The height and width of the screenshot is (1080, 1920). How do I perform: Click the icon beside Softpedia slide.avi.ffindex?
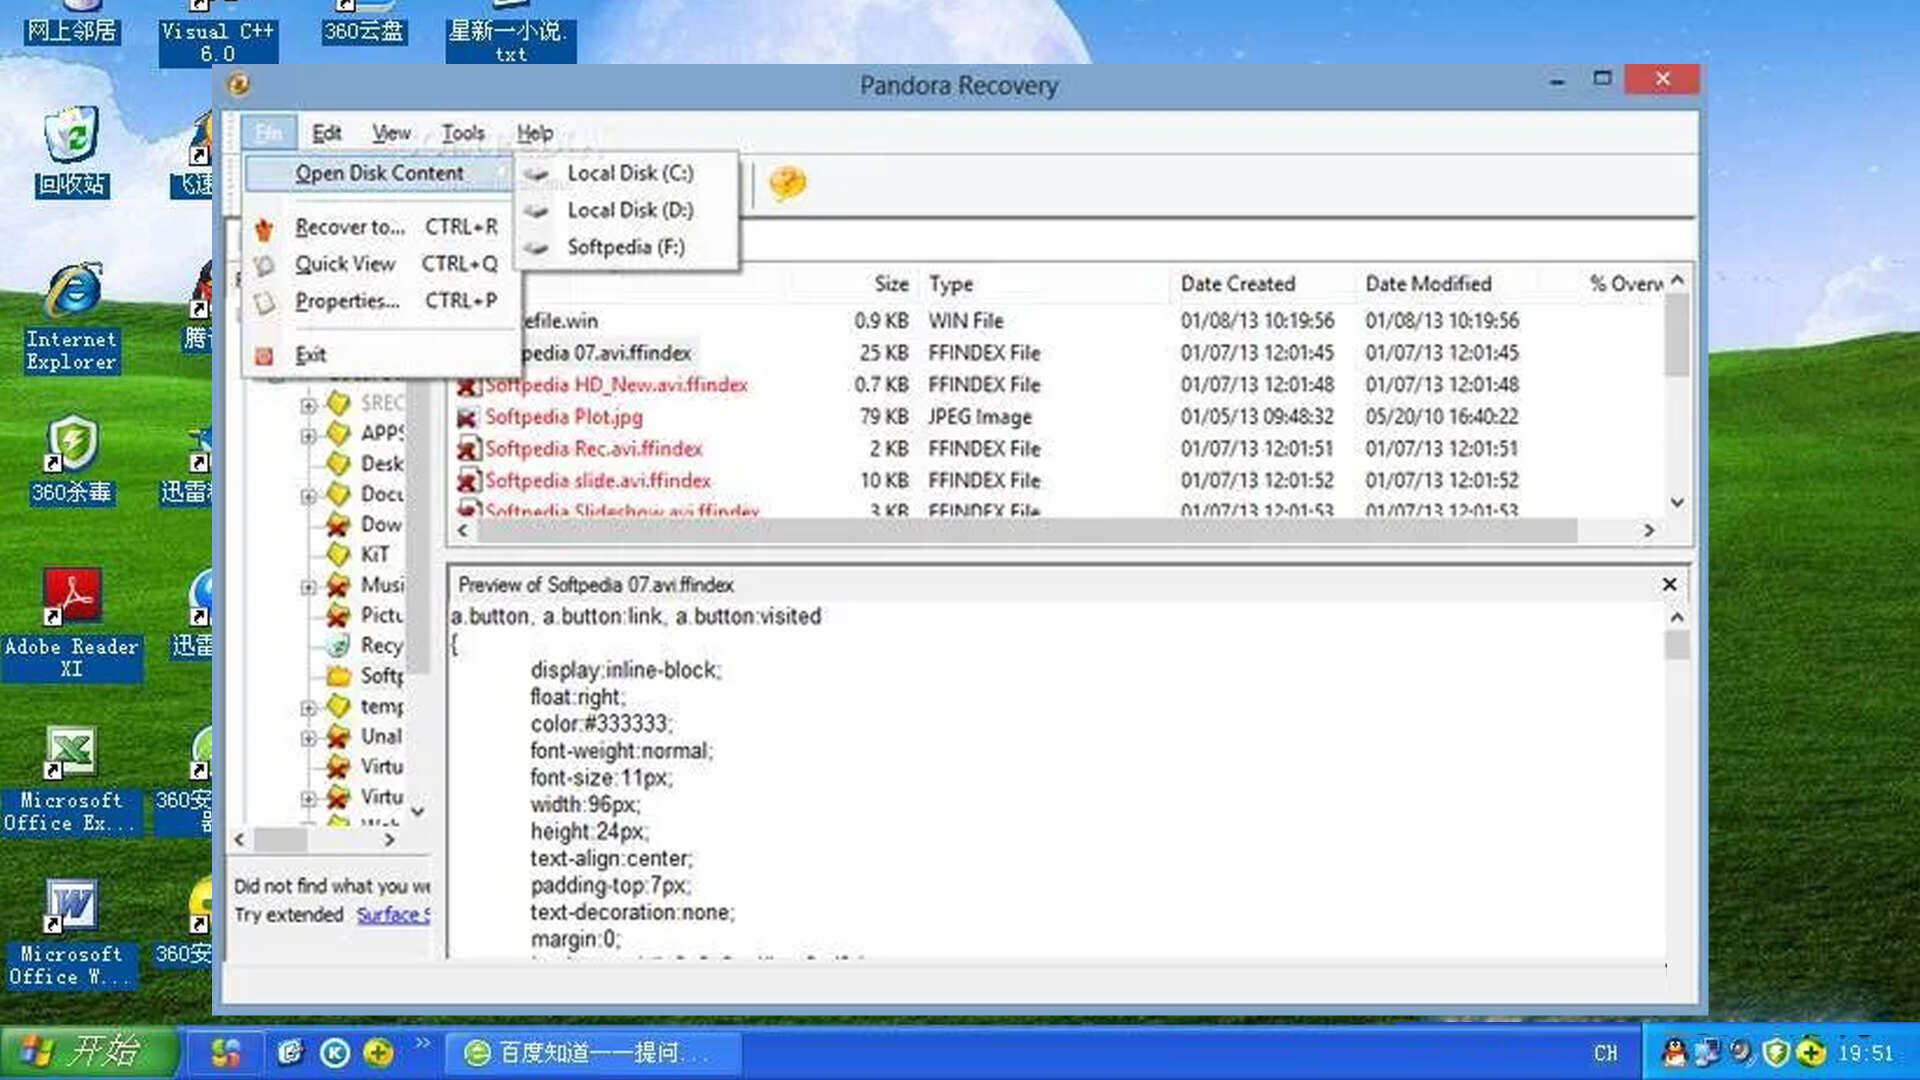(467, 481)
